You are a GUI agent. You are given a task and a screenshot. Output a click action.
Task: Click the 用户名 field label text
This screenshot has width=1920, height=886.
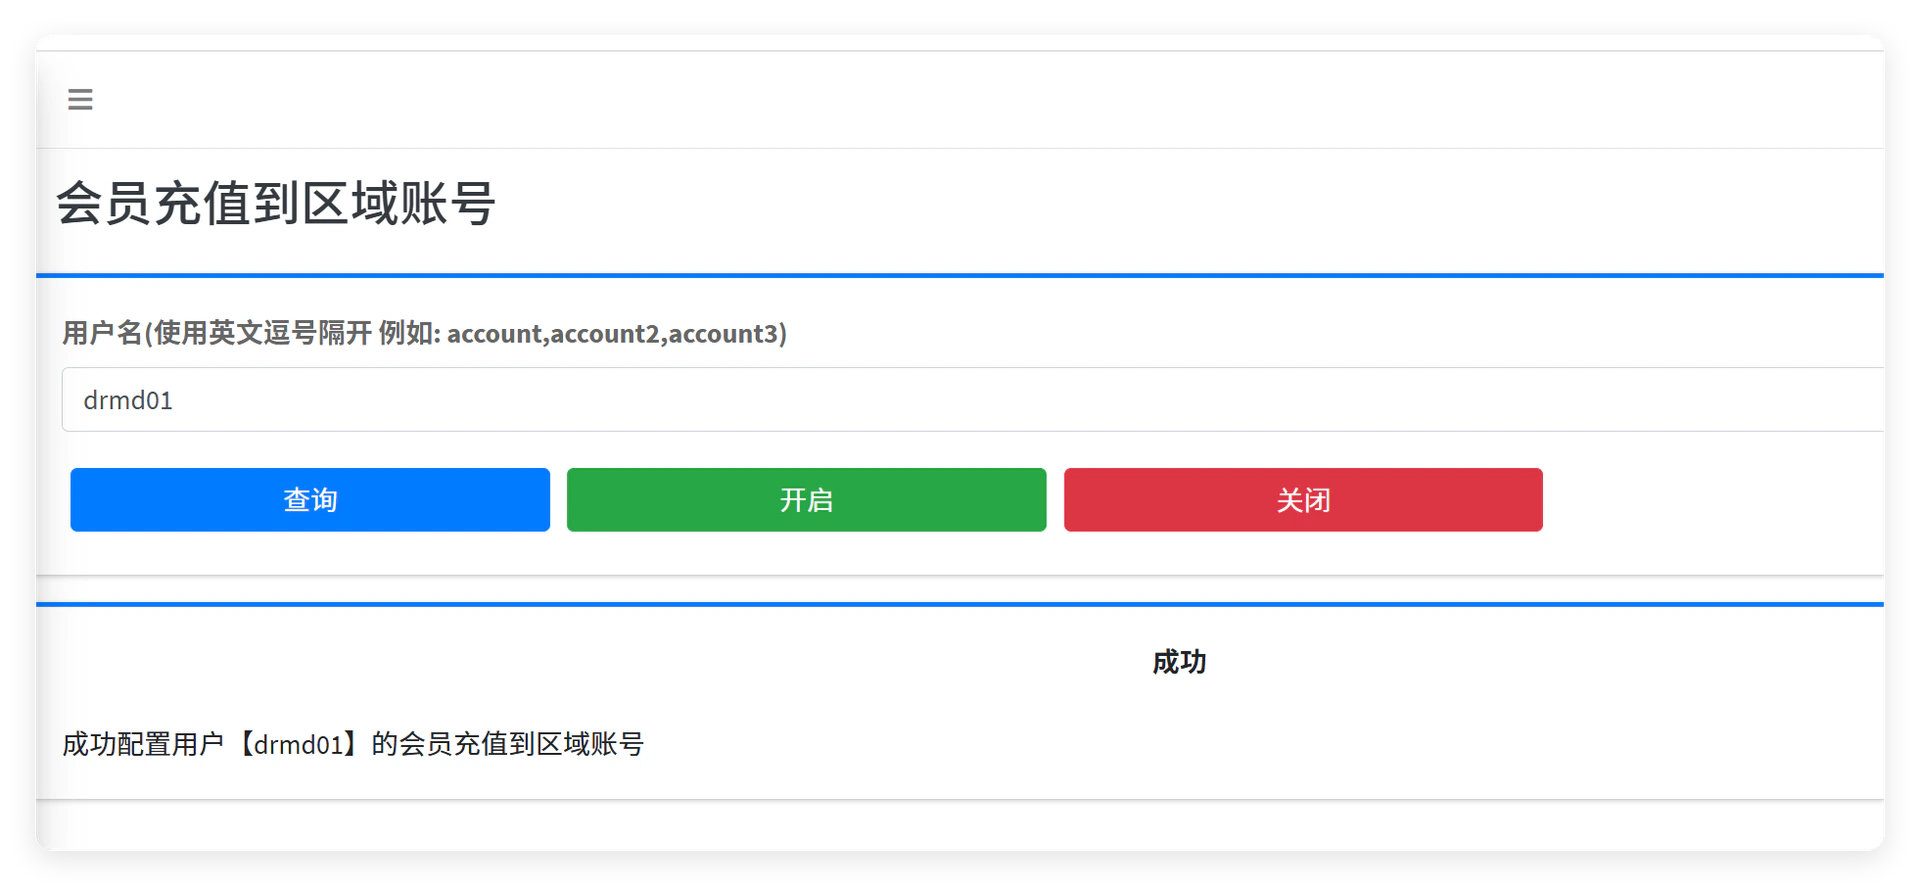pyautogui.click(x=425, y=333)
